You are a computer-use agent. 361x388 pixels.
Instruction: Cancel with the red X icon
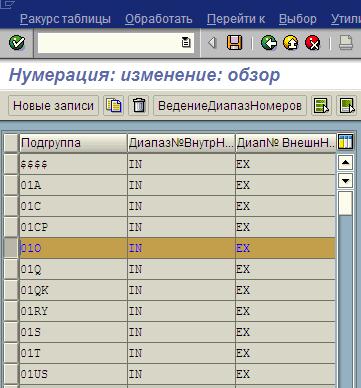coord(312,43)
